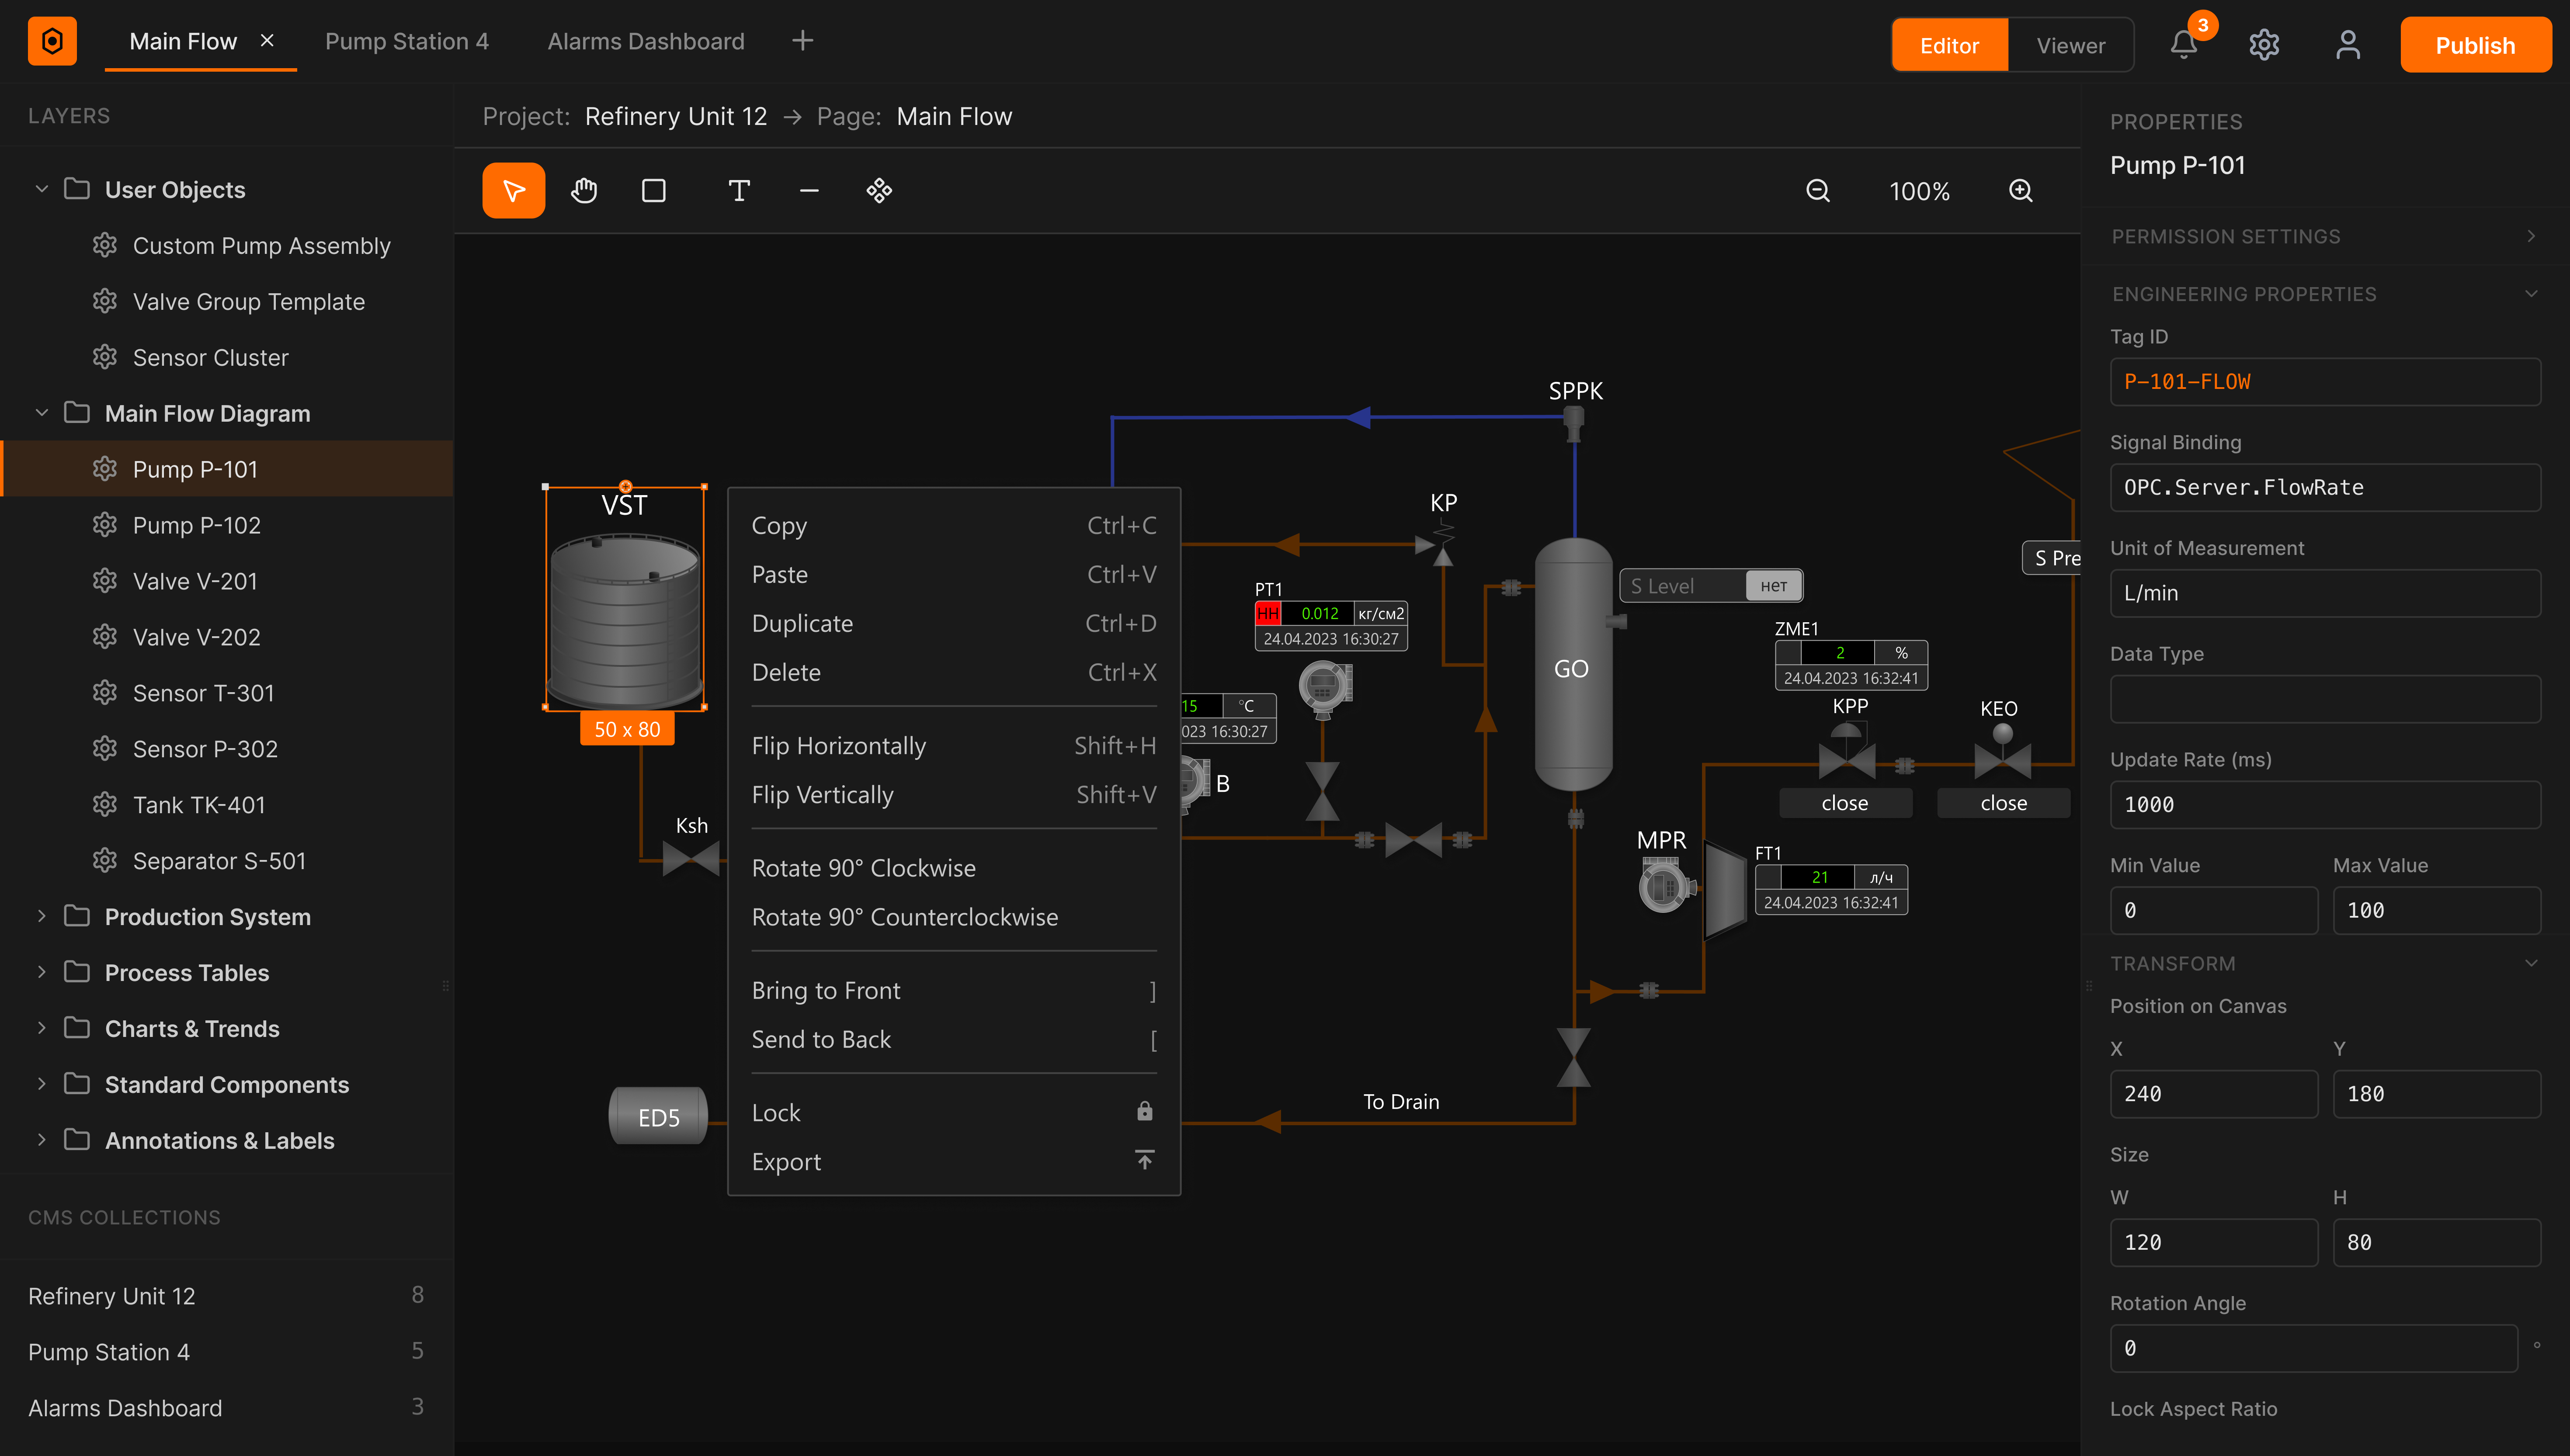Select Valve V-201 layer

[x=226, y=581]
